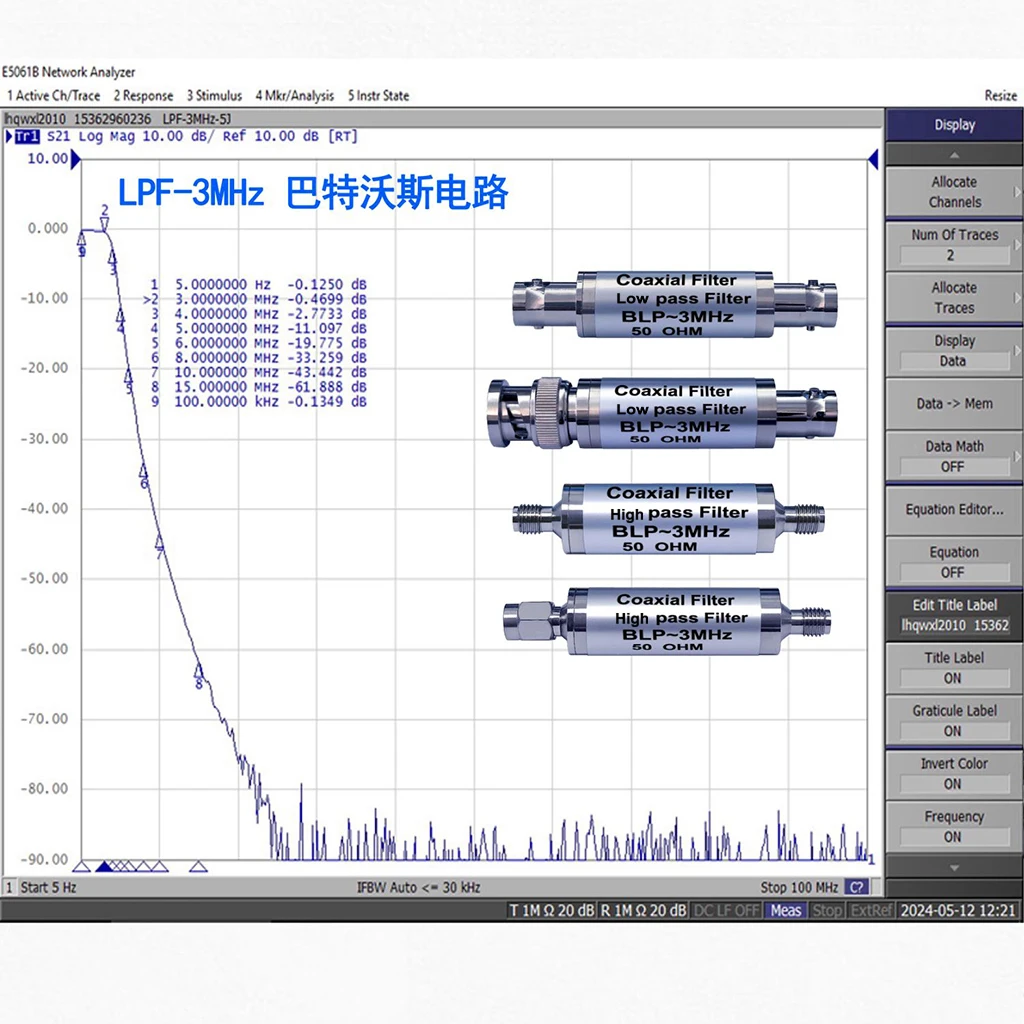
Task: Open the Stimulus menu
Action: (x=214, y=96)
